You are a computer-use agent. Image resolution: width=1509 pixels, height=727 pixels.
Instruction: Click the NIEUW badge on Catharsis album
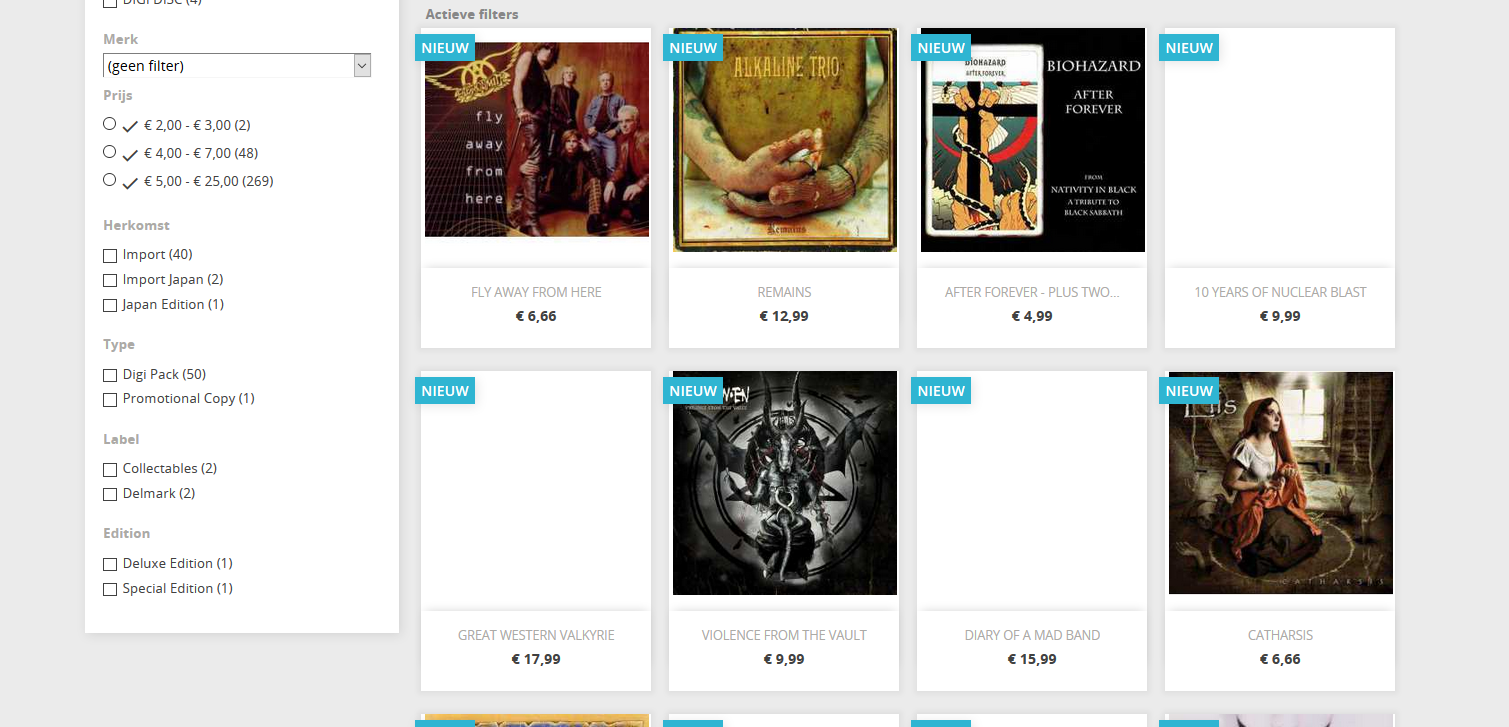coord(1189,390)
